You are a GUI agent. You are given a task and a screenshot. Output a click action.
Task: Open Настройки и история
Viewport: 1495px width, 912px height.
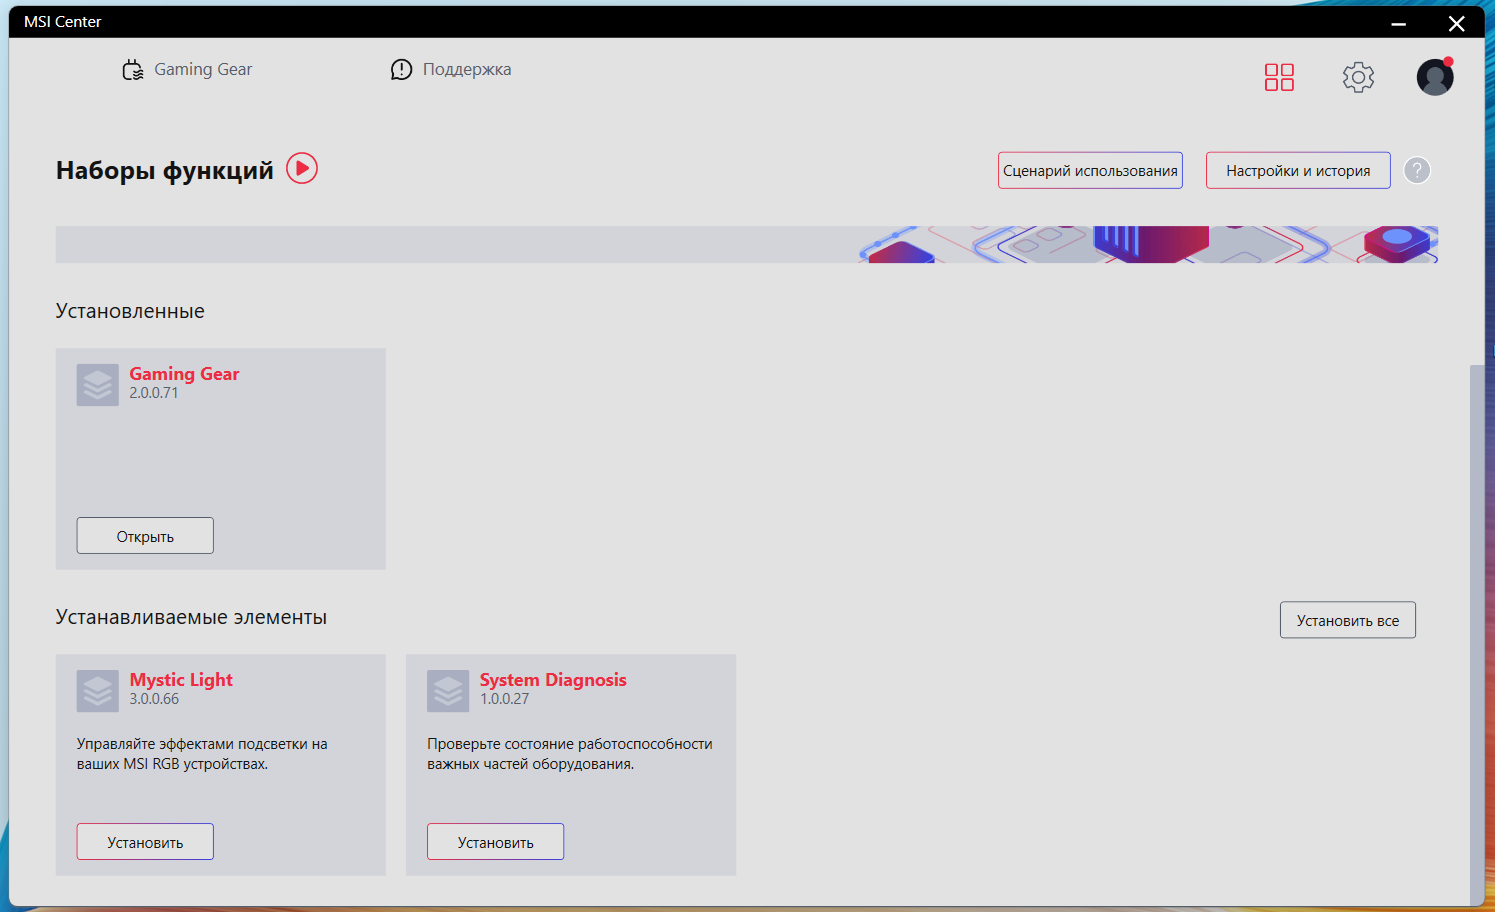[x=1298, y=170]
